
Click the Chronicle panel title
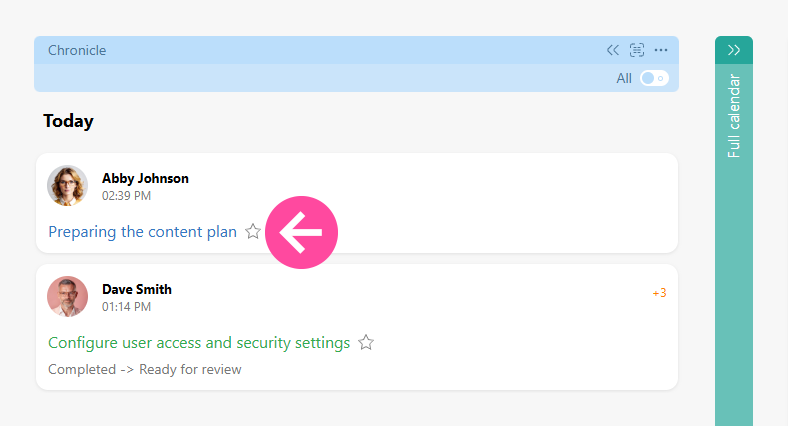77,50
